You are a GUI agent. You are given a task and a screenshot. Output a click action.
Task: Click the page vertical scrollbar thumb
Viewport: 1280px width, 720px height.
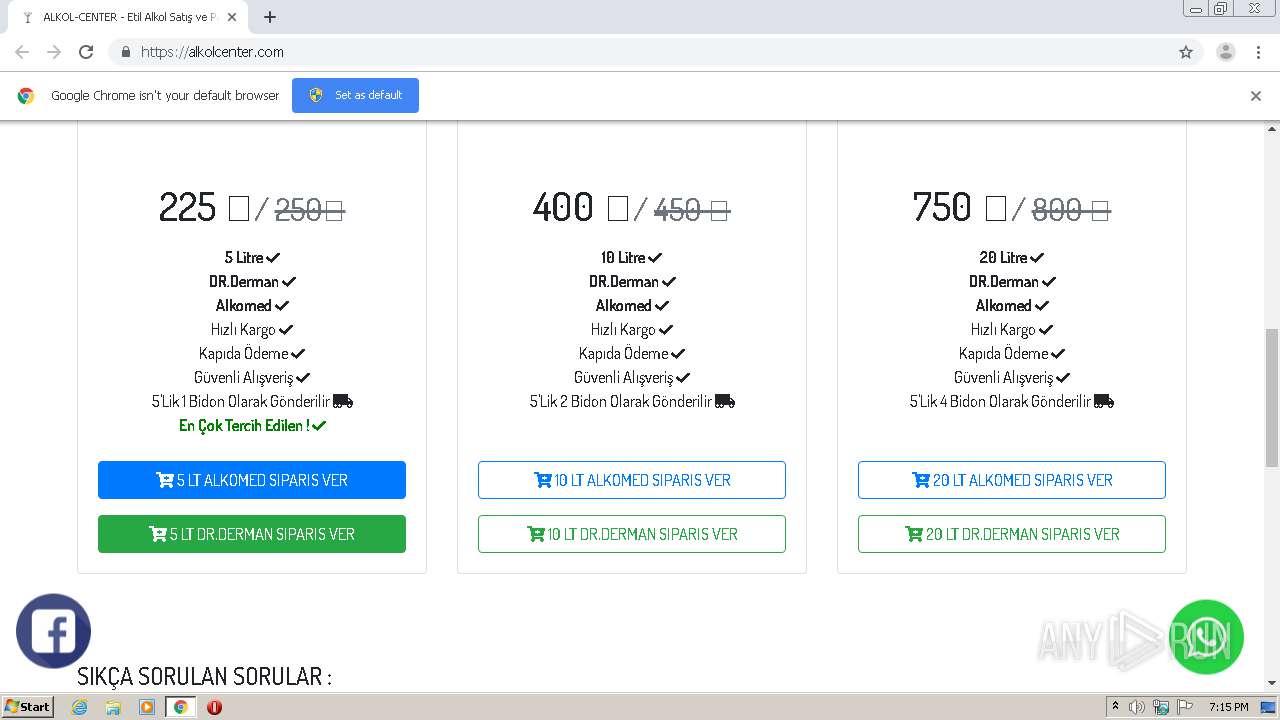(1272, 397)
